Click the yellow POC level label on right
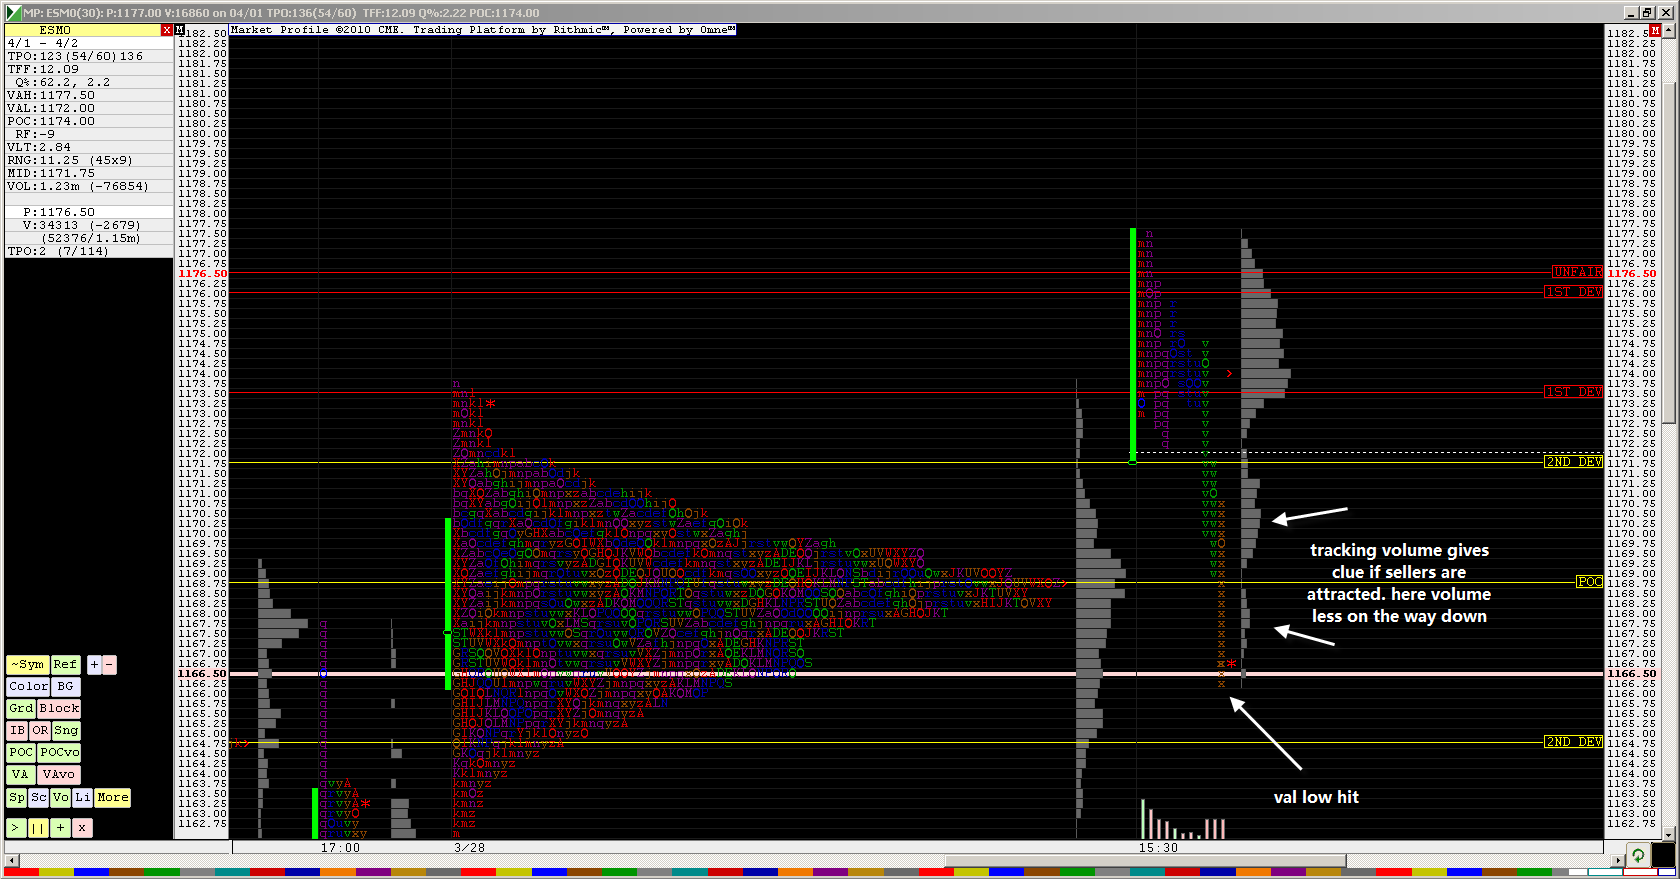The image size is (1680, 879). [1590, 582]
